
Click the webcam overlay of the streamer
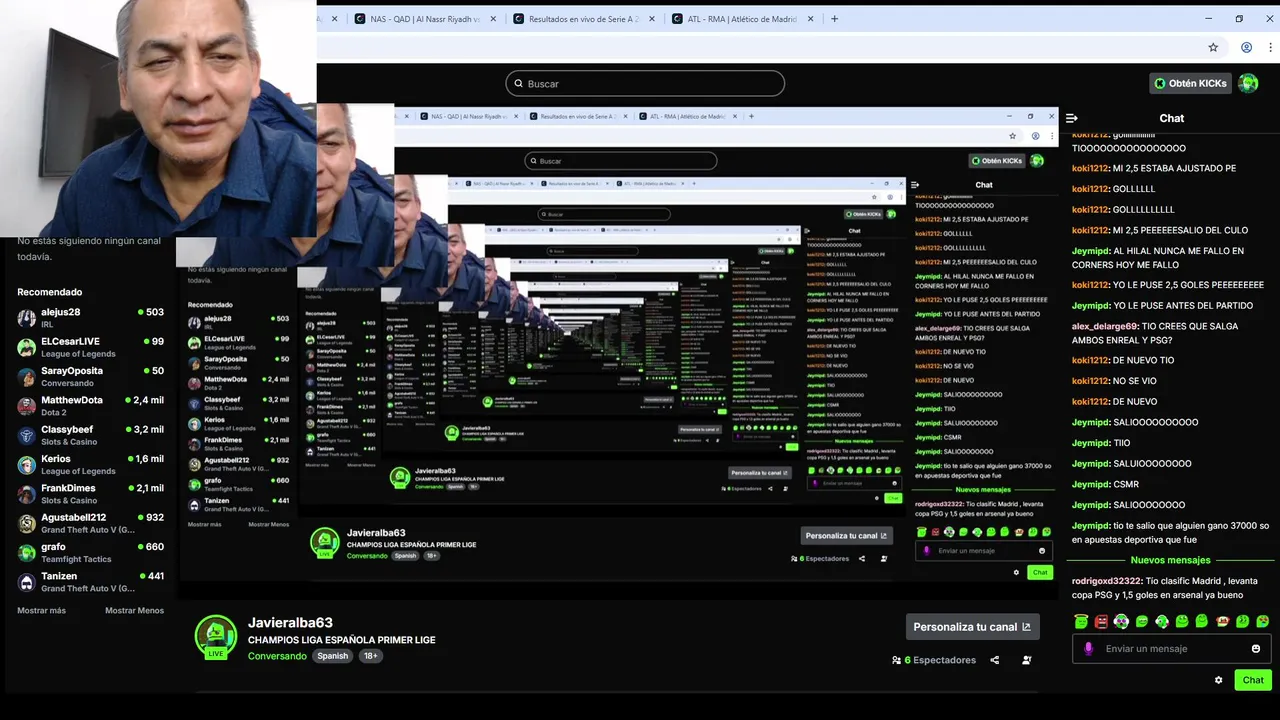point(158,118)
